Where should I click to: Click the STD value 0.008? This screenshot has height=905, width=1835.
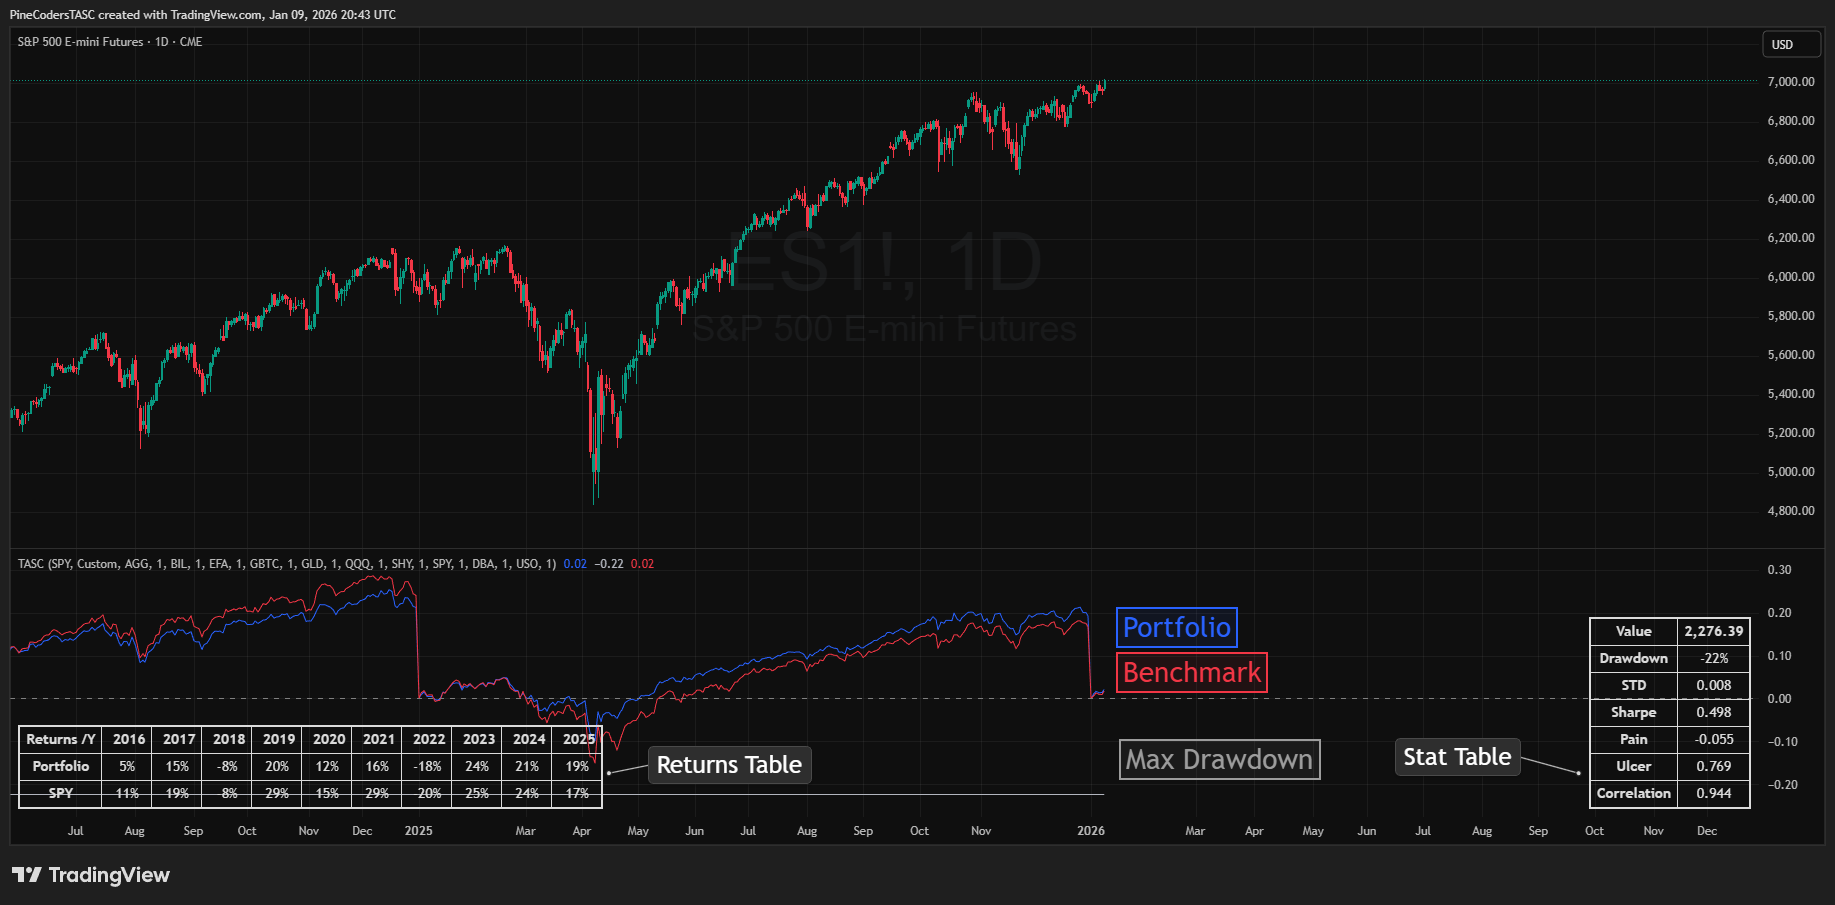point(1714,685)
